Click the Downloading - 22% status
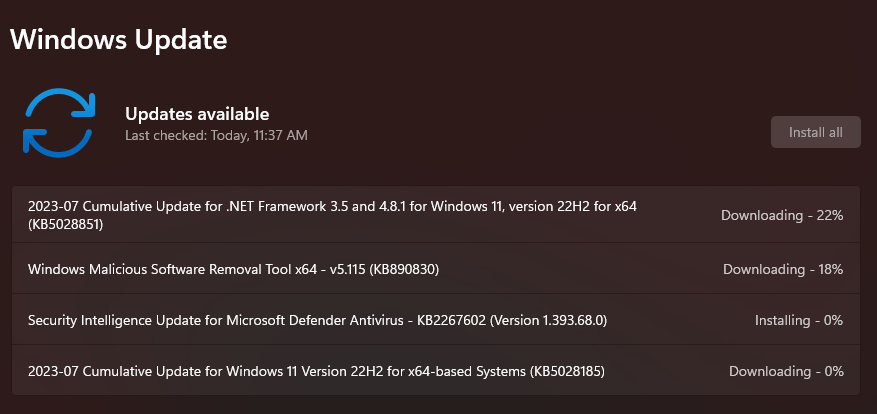This screenshot has height=414, width=877. click(x=782, y=215)
